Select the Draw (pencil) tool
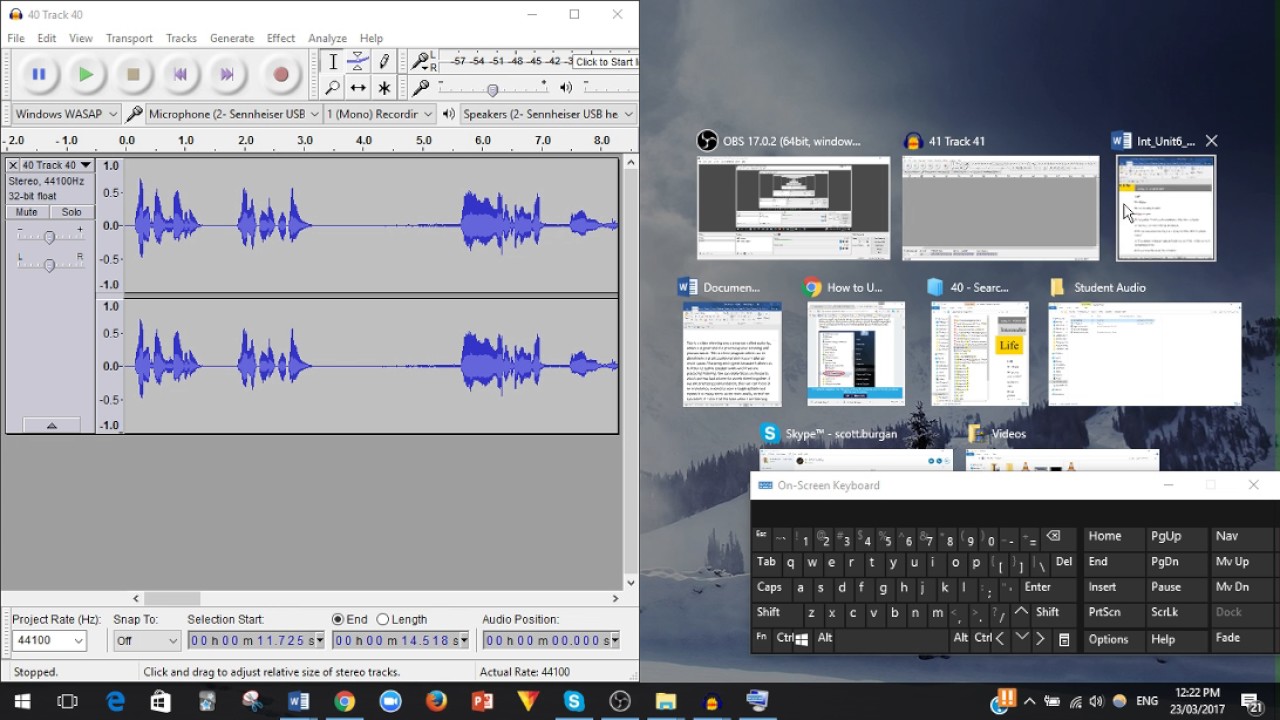Image resolution: width=1280 pixels, height=720 pixels. pyautogui.click(x=384, y=62)
